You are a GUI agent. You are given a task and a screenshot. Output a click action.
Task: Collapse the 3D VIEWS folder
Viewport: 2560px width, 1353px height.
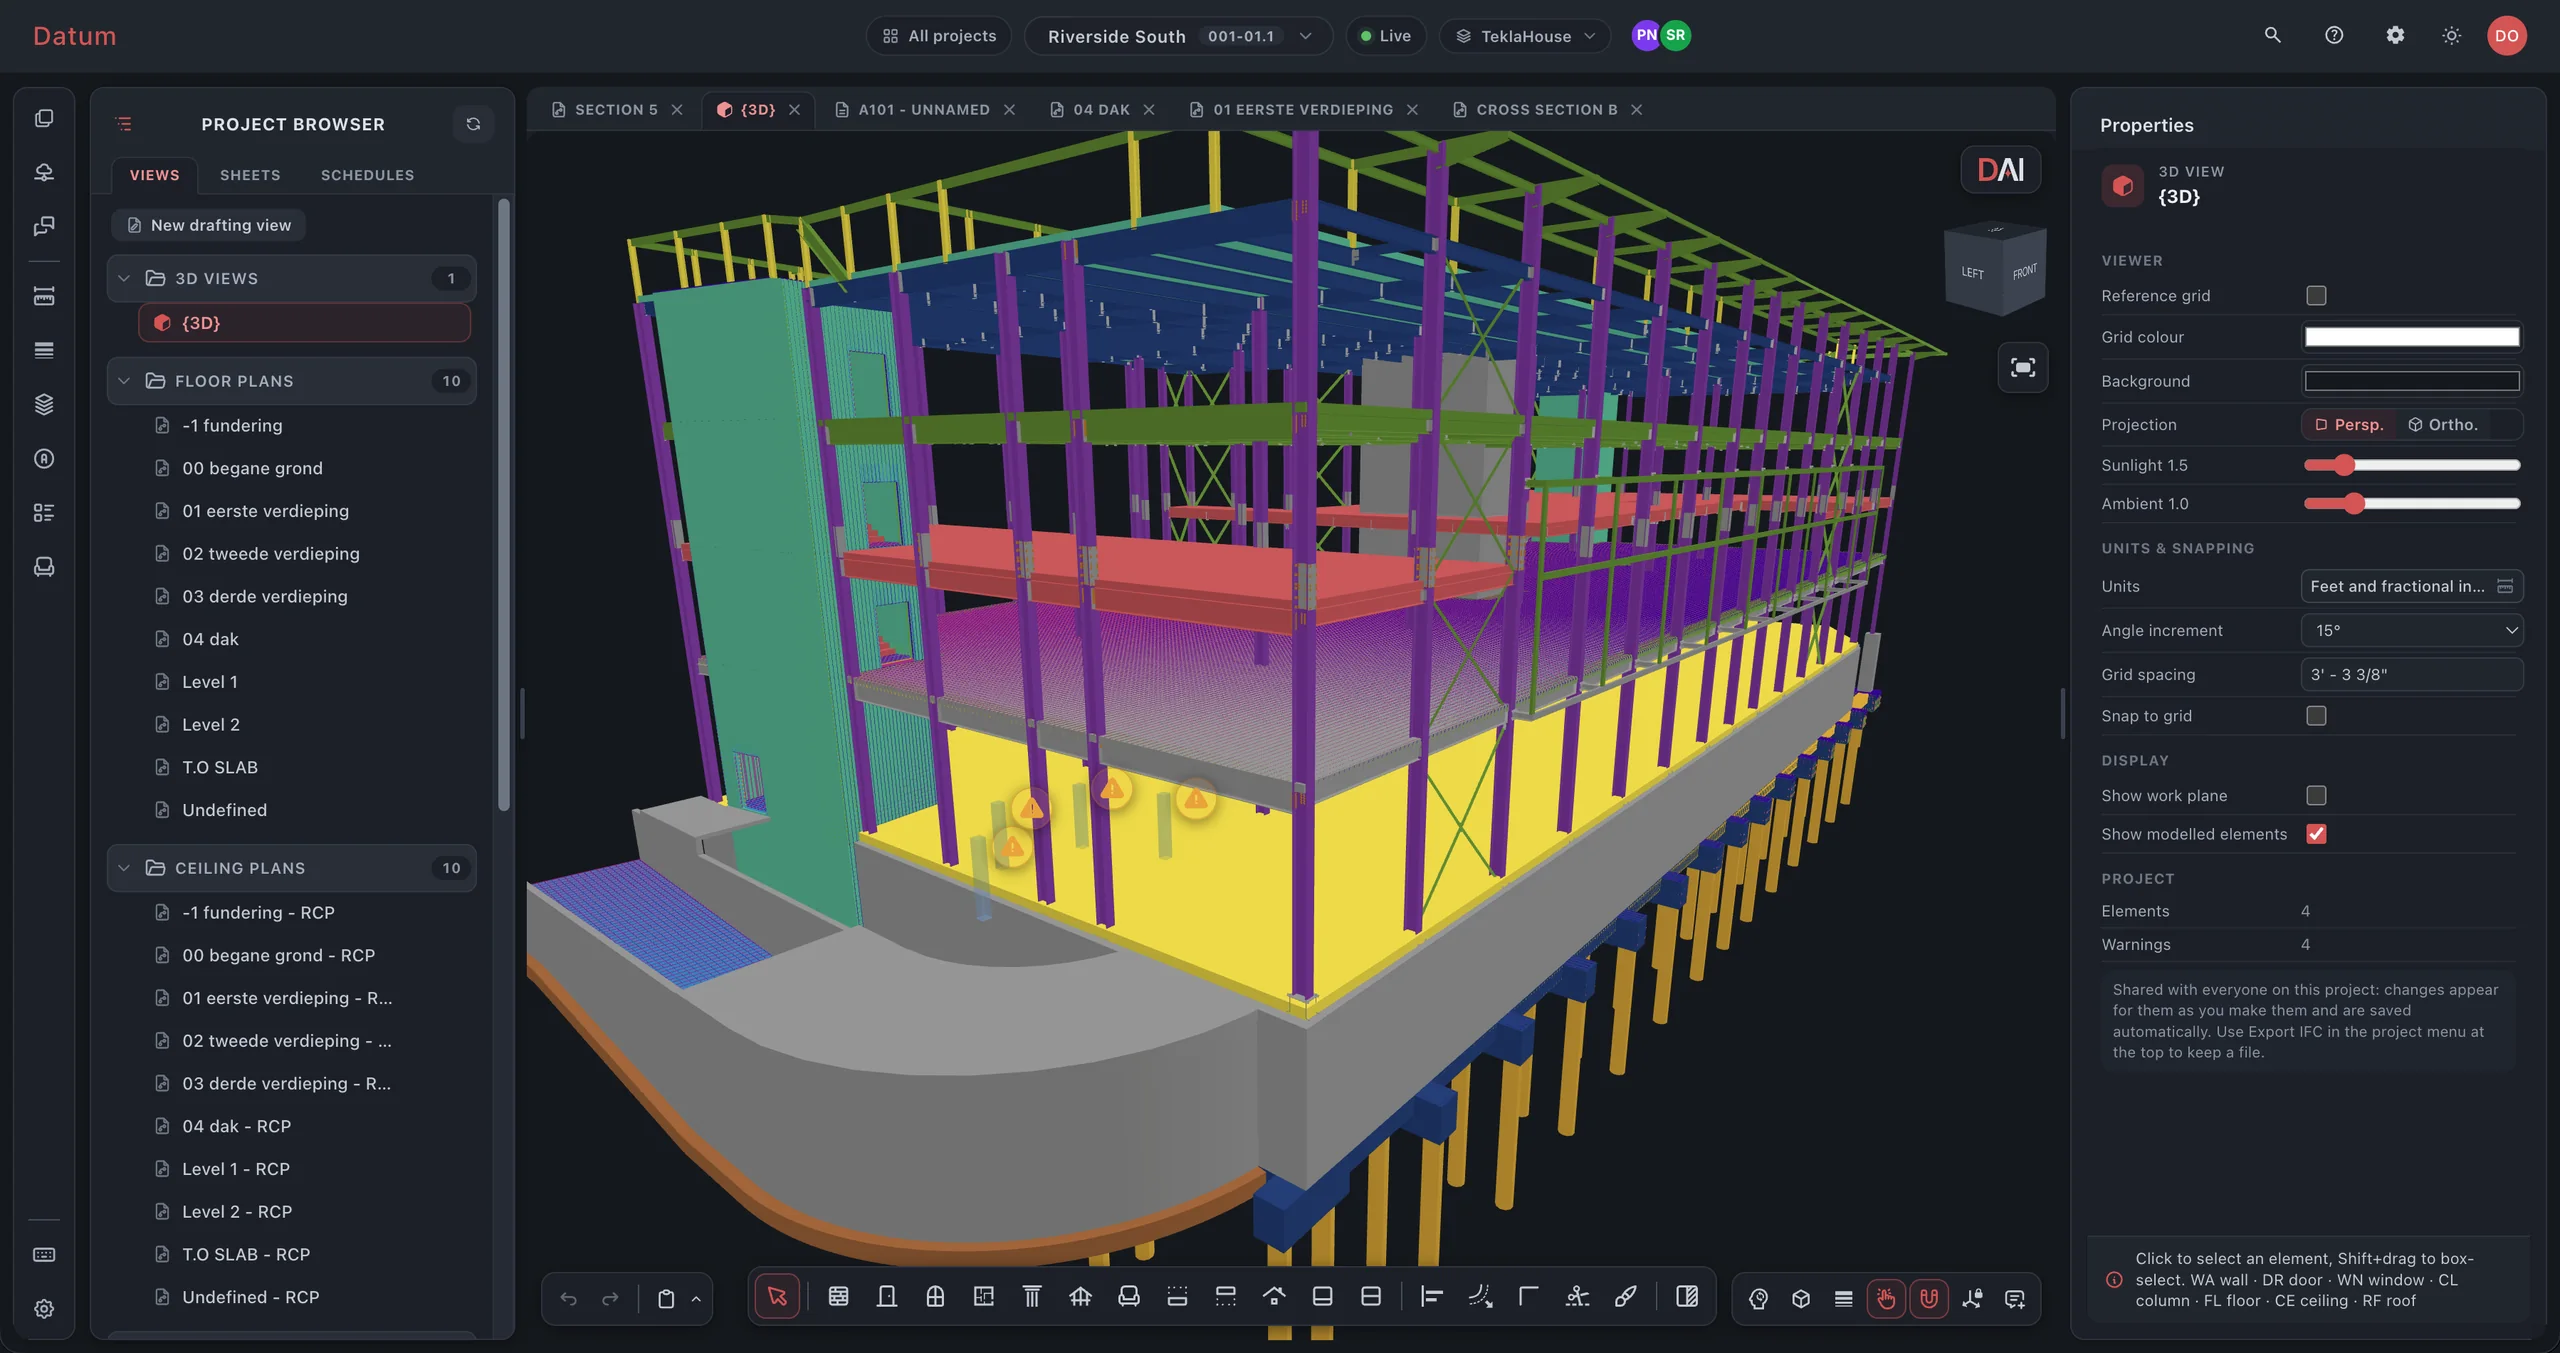click(x=124, y=278)
